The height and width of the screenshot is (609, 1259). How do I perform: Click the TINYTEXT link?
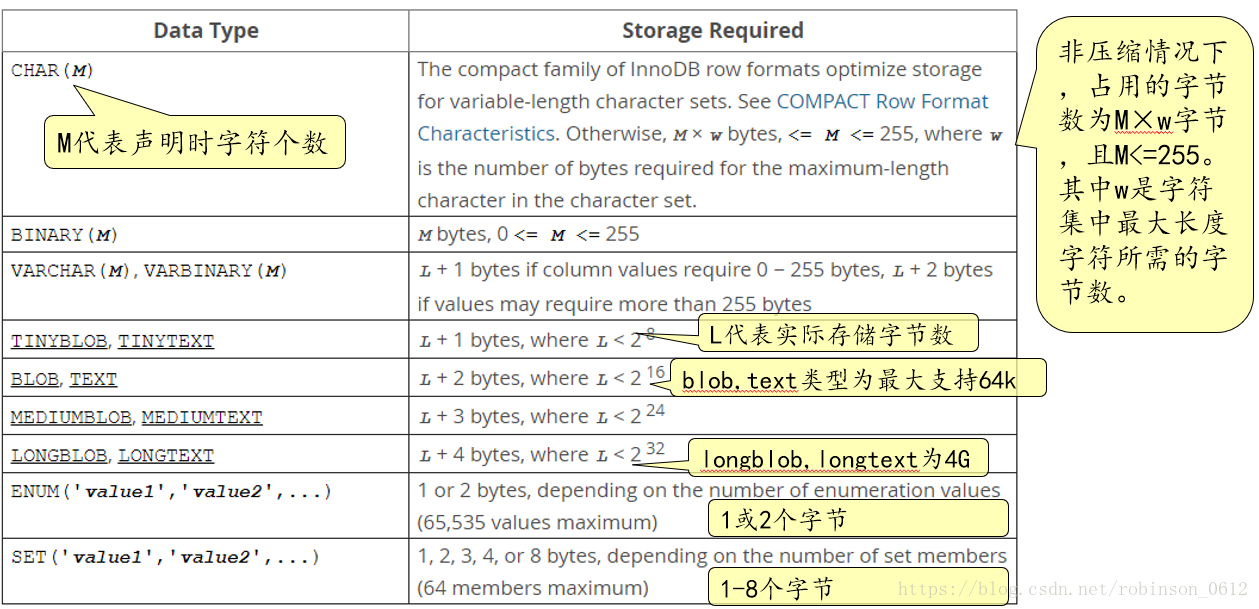[x=166, y=341]
